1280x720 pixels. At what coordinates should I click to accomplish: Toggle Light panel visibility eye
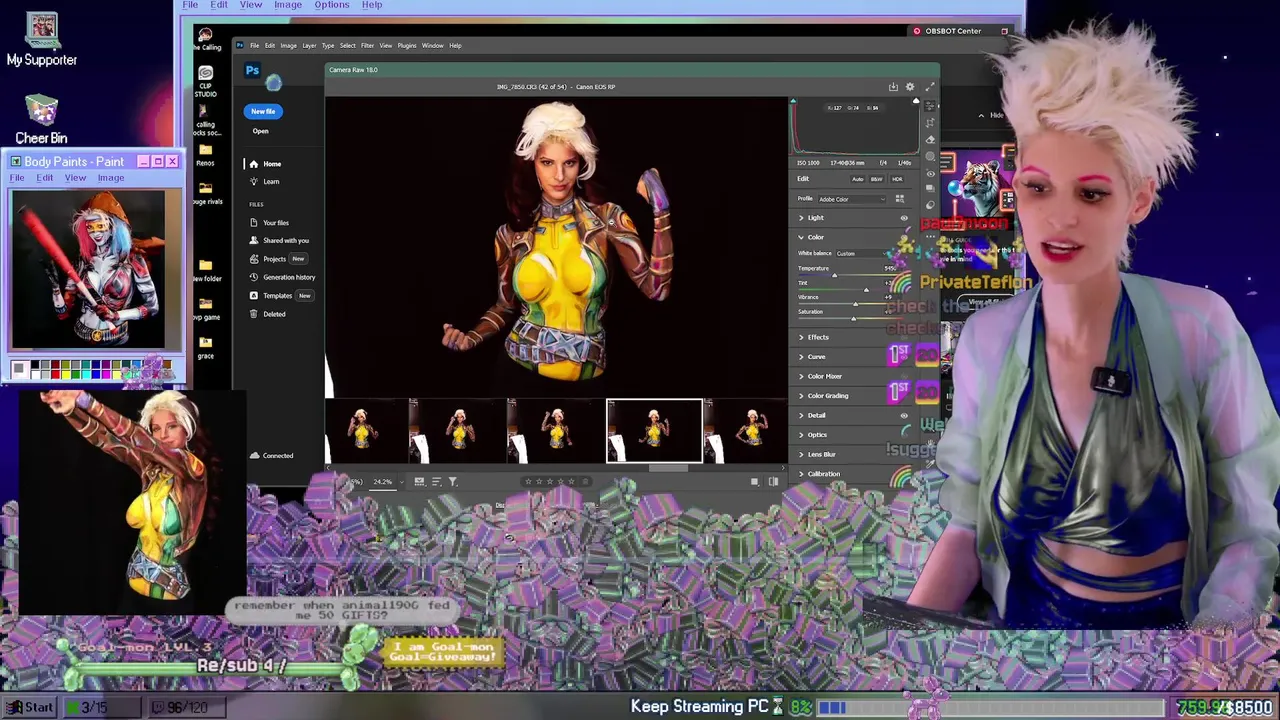904,218
